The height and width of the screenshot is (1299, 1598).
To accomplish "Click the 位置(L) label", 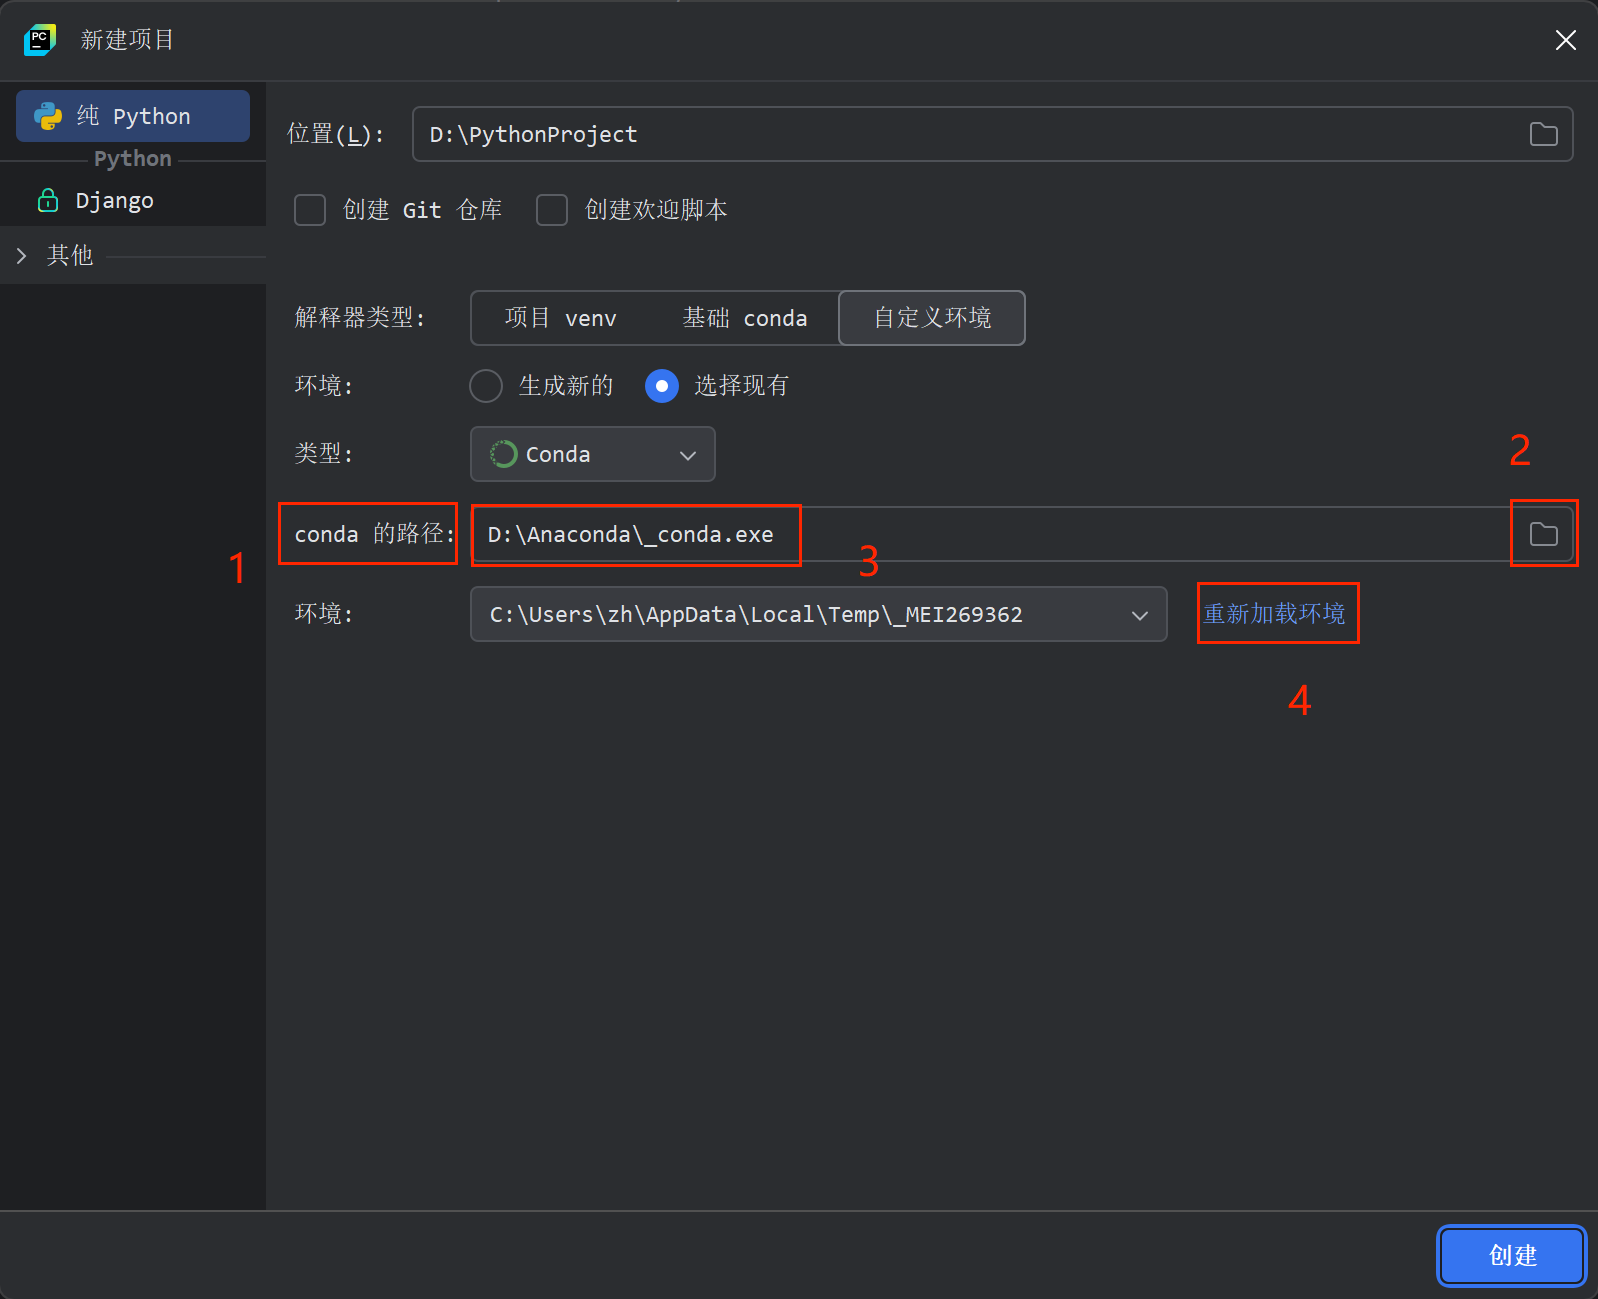I will pyautogui.click(x=336, y=134).
